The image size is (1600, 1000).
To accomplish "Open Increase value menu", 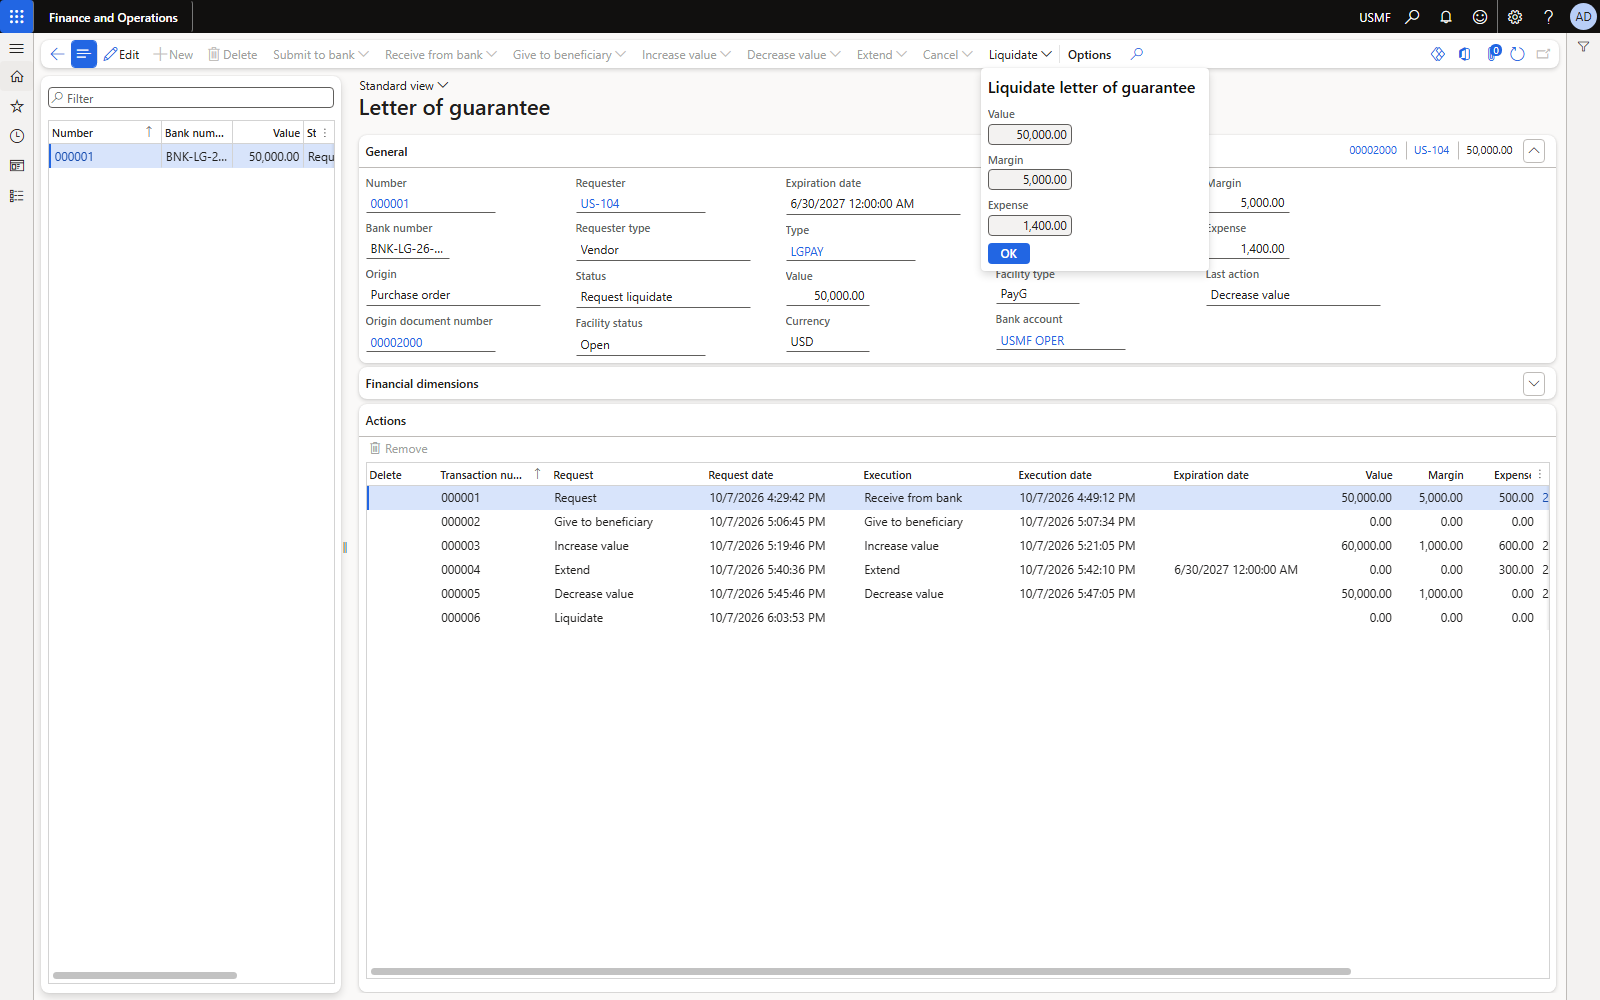I will pos(686,54).
